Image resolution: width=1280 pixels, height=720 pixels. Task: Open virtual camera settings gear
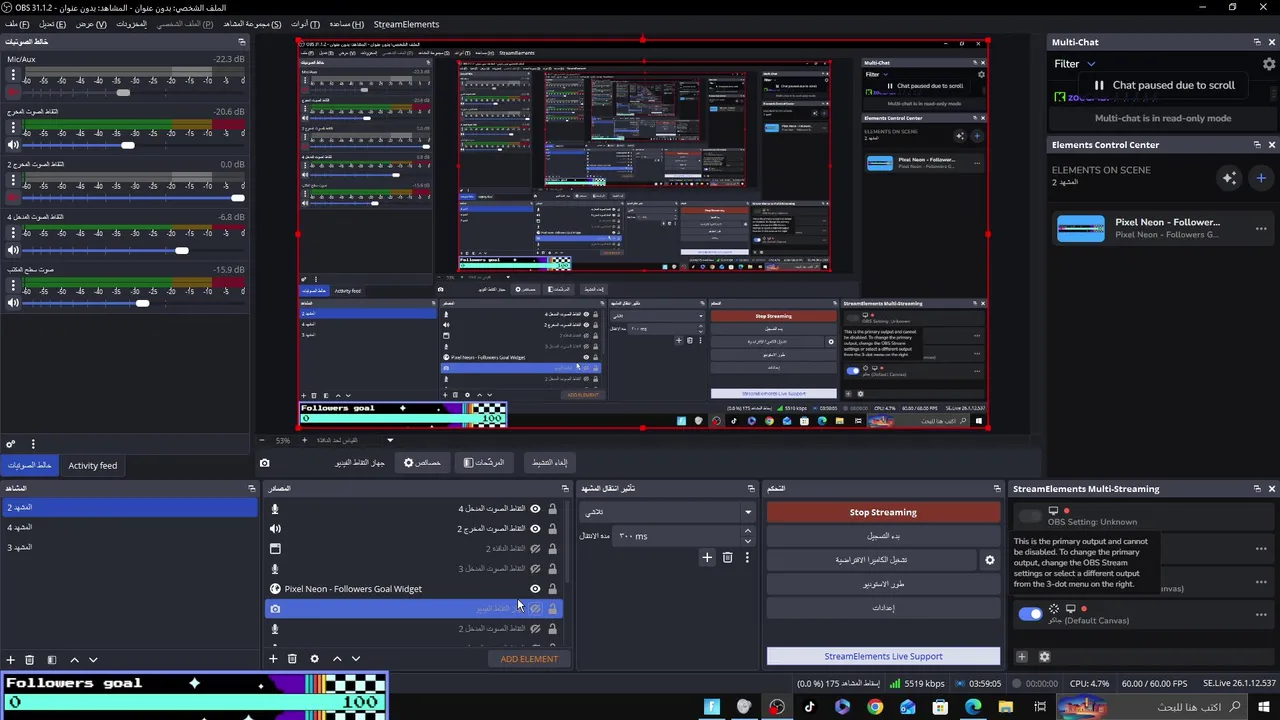[990, 560]
